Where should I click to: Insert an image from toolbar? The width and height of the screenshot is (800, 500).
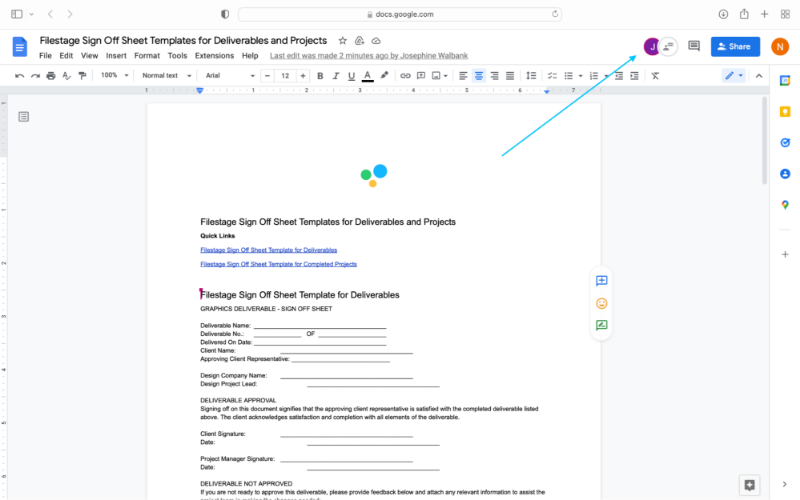(436, 76)
